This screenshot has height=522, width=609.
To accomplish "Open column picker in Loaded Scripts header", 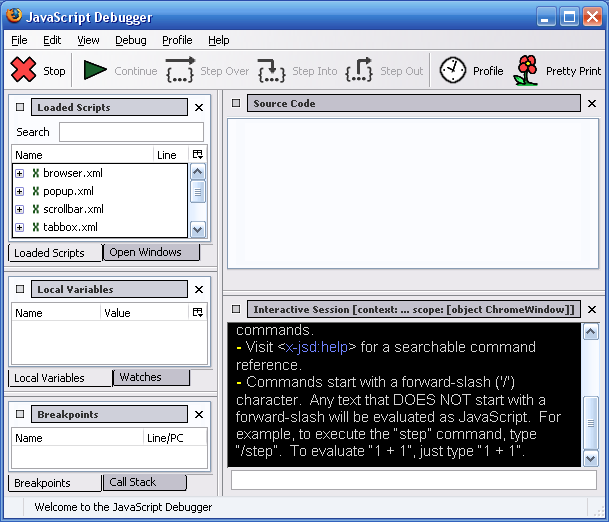I will [197, 155].
